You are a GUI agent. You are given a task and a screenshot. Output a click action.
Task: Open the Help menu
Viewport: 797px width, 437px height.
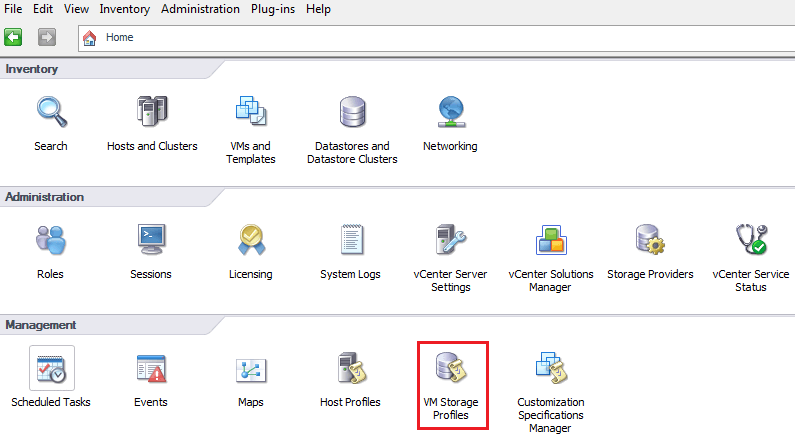click(x=318, y=9)
